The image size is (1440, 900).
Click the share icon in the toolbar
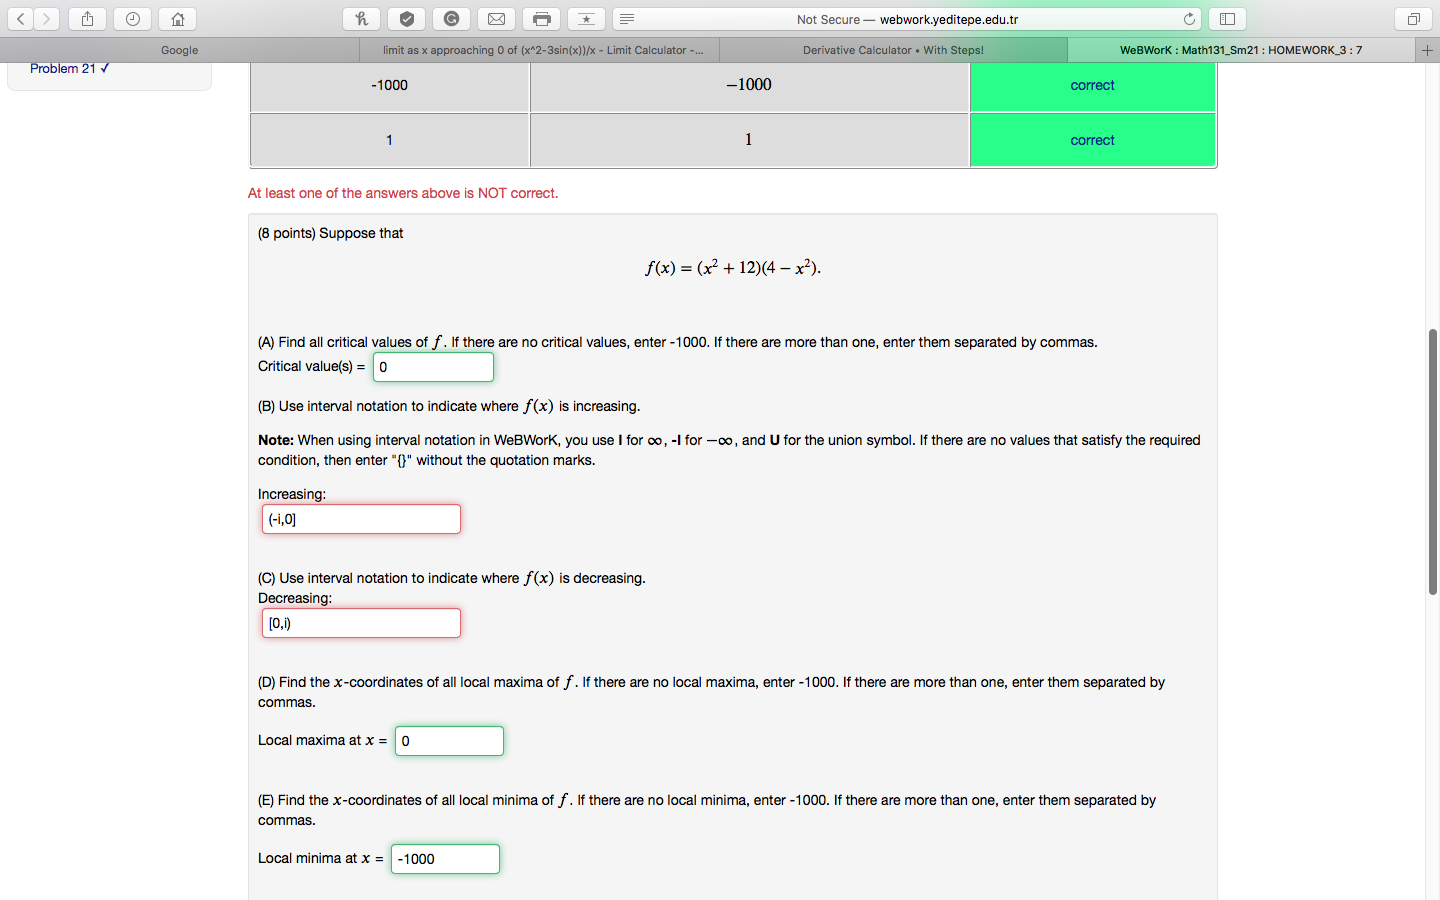click(x=86, y=18)
